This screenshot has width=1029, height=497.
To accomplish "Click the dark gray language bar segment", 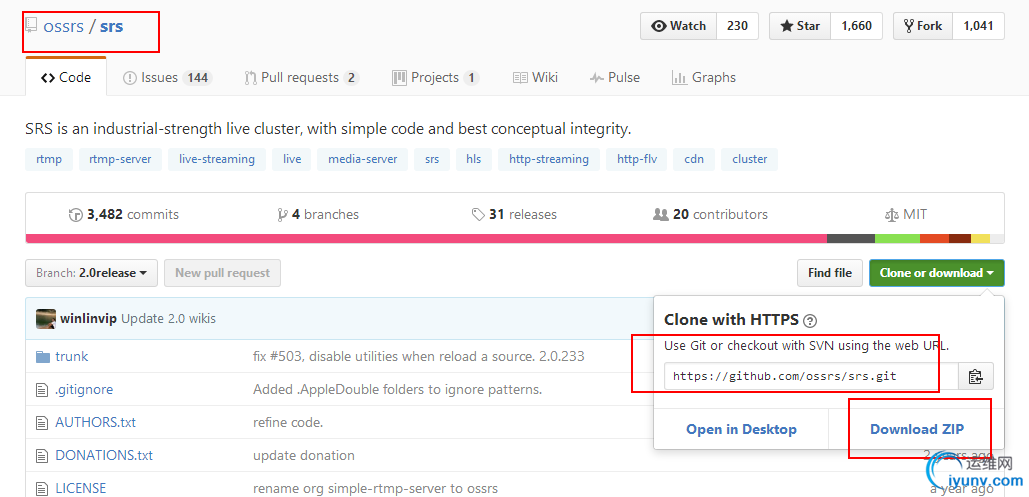I will [850, 238].
